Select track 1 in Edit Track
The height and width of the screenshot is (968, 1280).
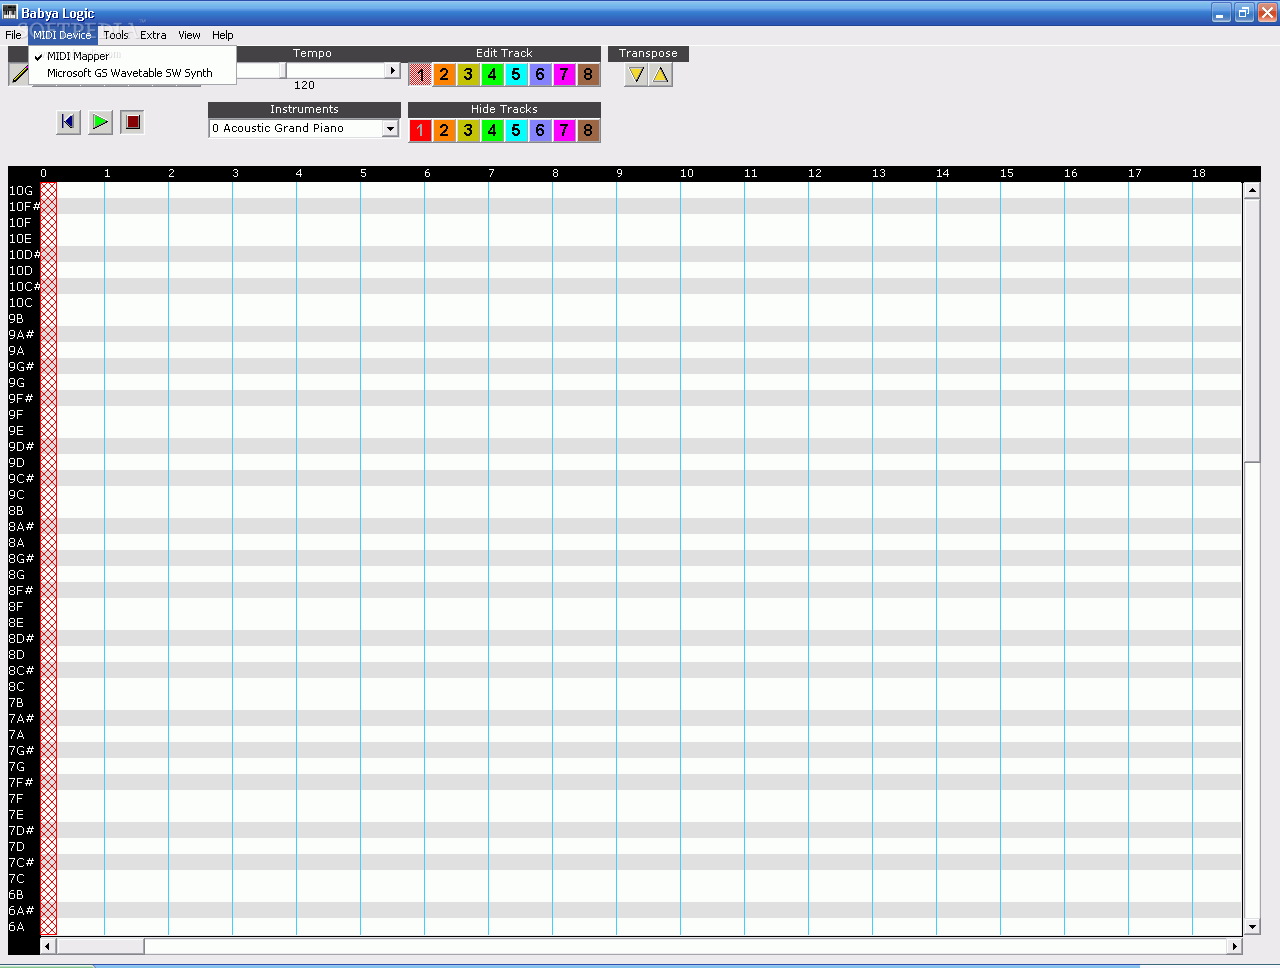(420, 75)
